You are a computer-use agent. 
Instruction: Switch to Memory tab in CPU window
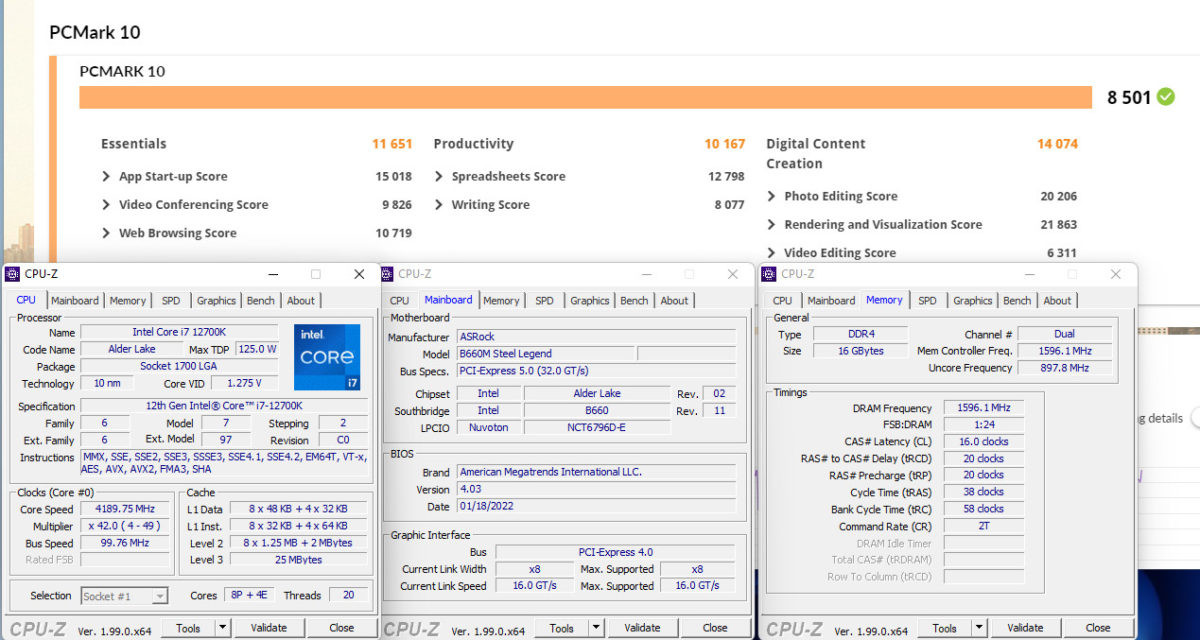click(x=128, y=300)
